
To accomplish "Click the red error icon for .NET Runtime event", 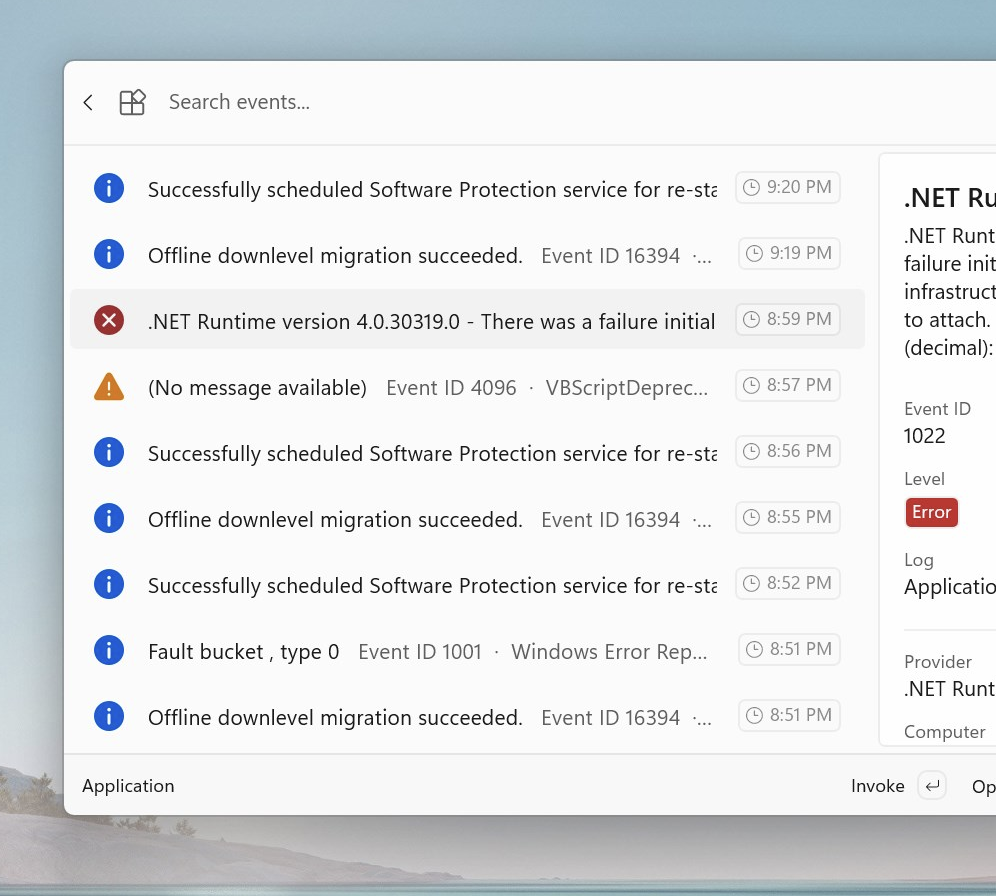I will (x=109, y=320).
